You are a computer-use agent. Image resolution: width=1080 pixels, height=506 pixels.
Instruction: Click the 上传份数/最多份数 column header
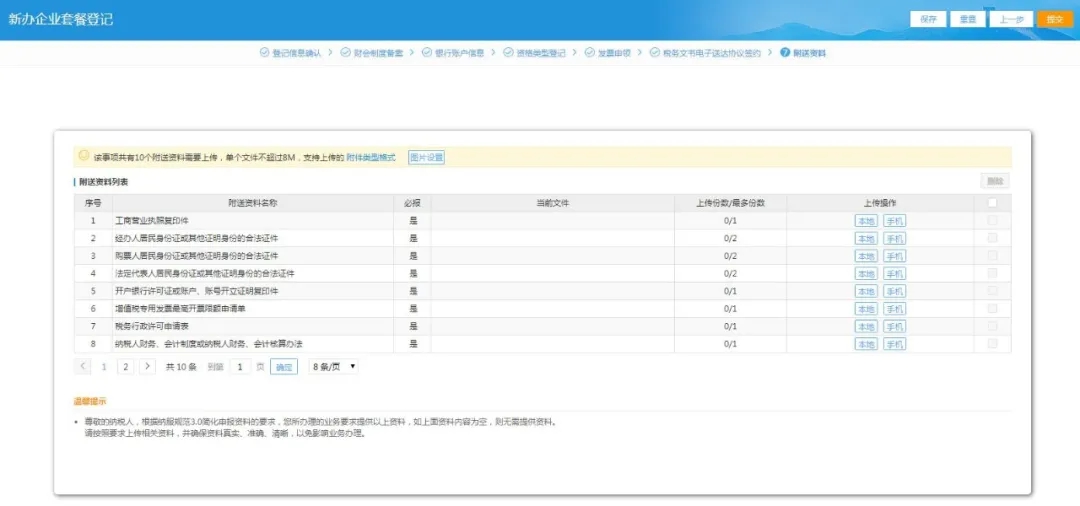[x=730, y=203]
